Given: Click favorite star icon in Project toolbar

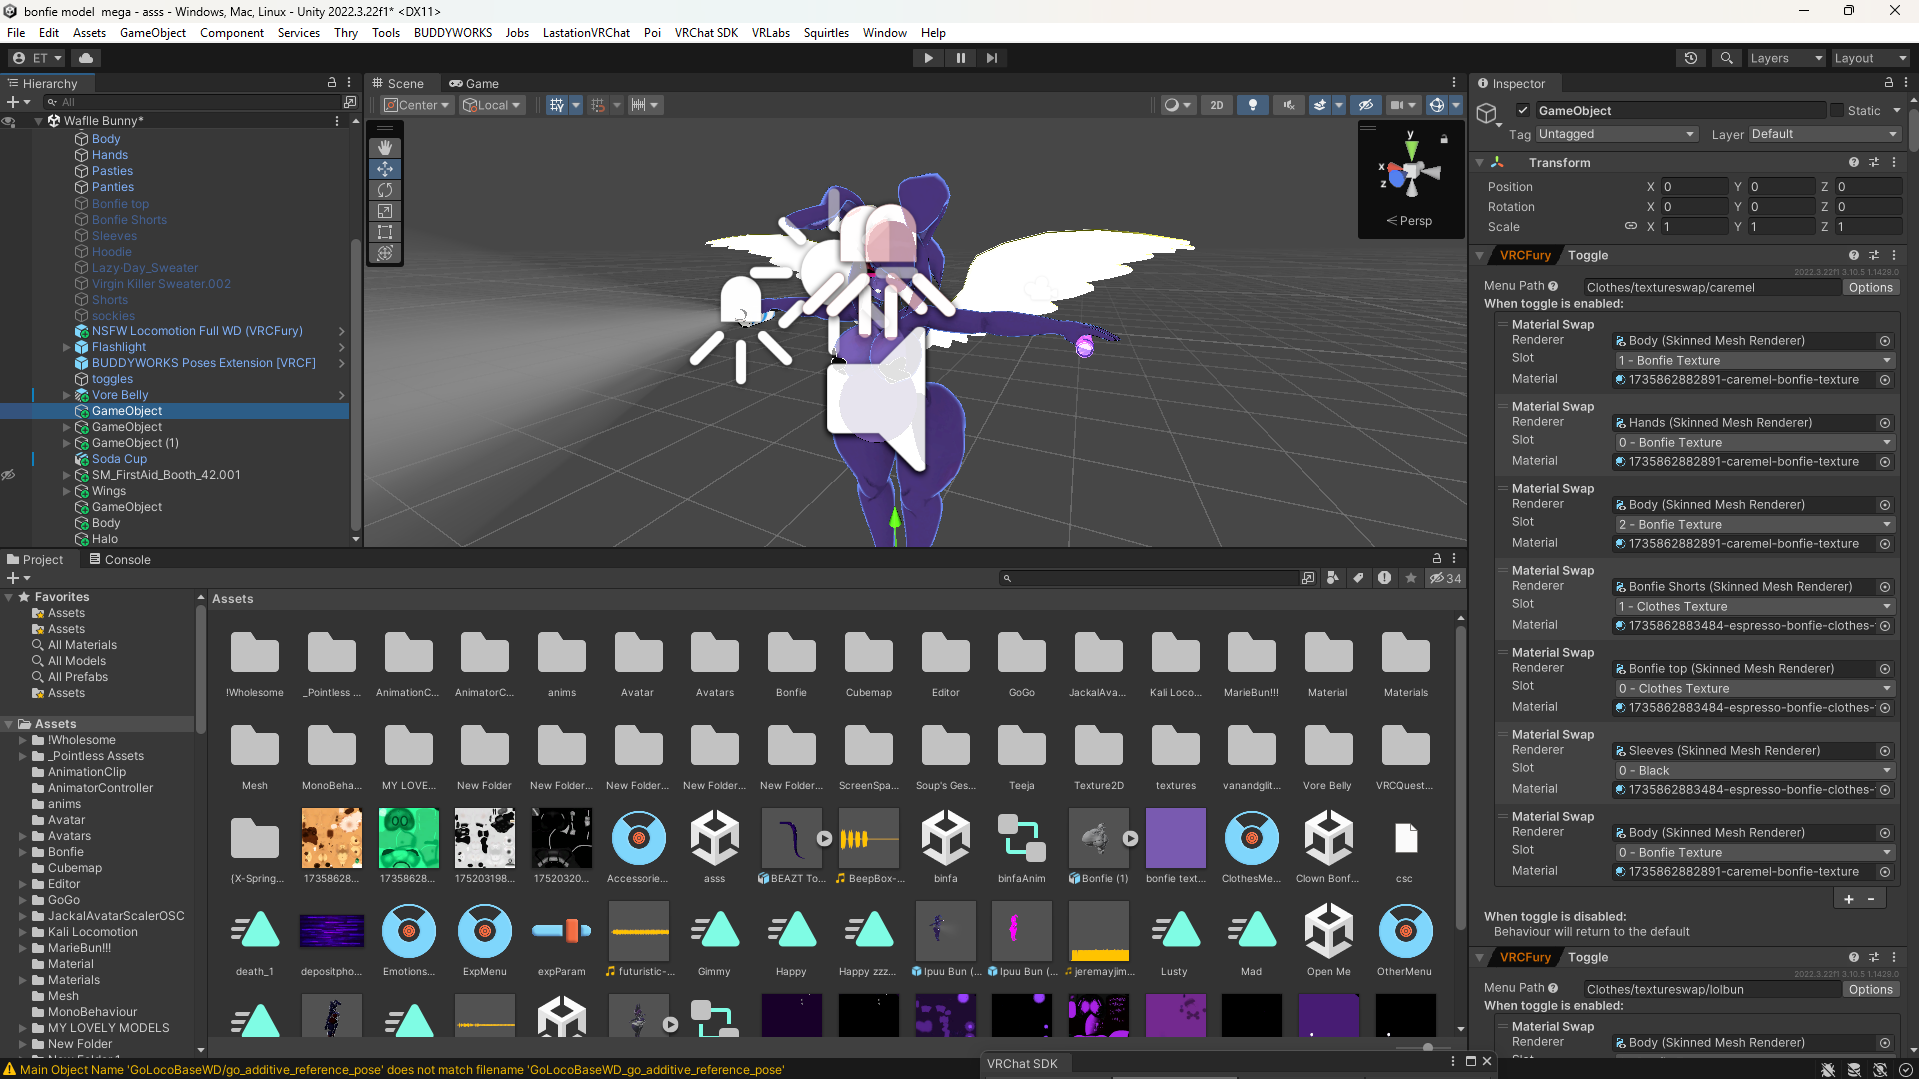Looking at the screenshot, I should click(1410, 578).
